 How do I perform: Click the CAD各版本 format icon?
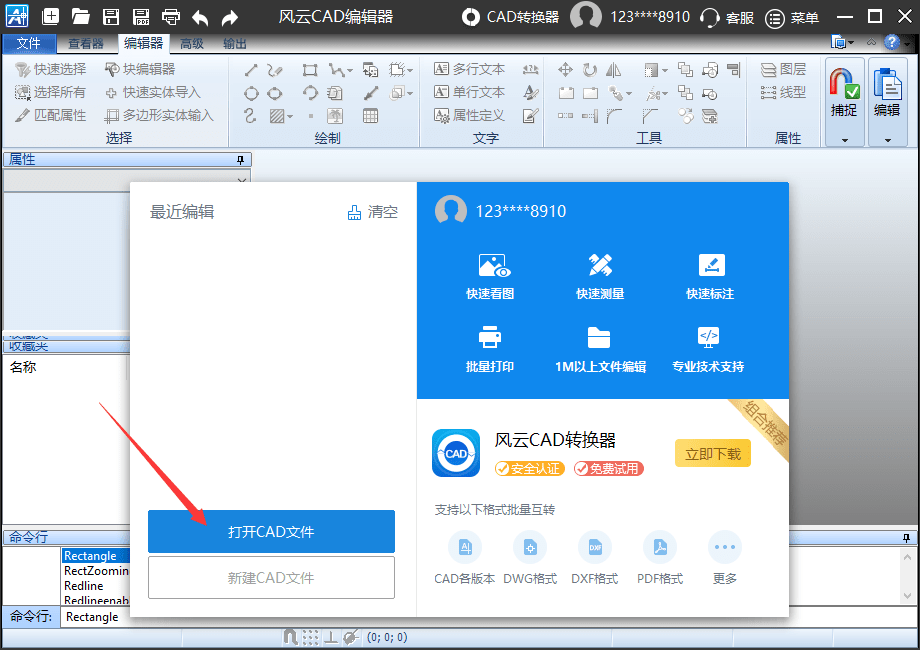point(465,547)
